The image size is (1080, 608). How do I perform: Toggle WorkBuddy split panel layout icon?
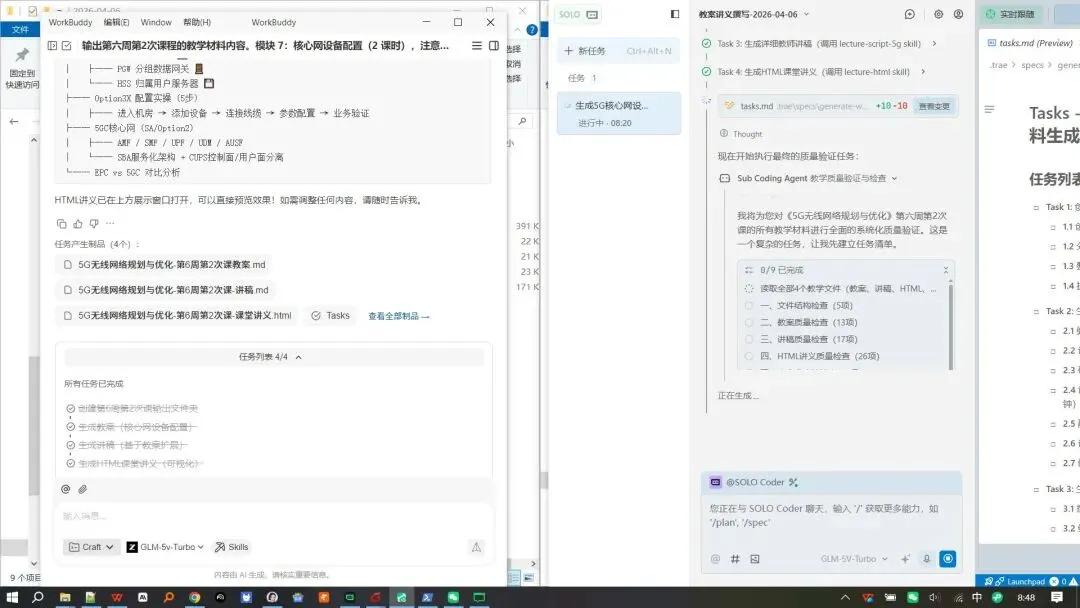click(x=494, y=45)
